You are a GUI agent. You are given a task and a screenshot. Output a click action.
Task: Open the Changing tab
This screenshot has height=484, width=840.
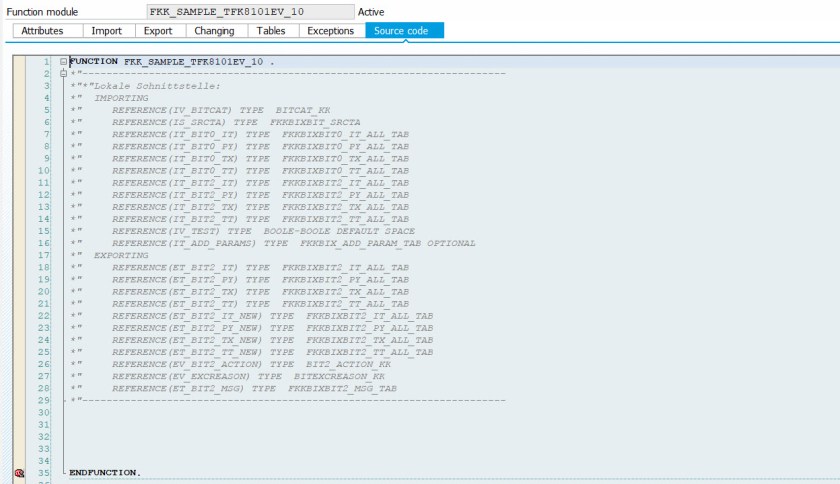pos(214,31)
